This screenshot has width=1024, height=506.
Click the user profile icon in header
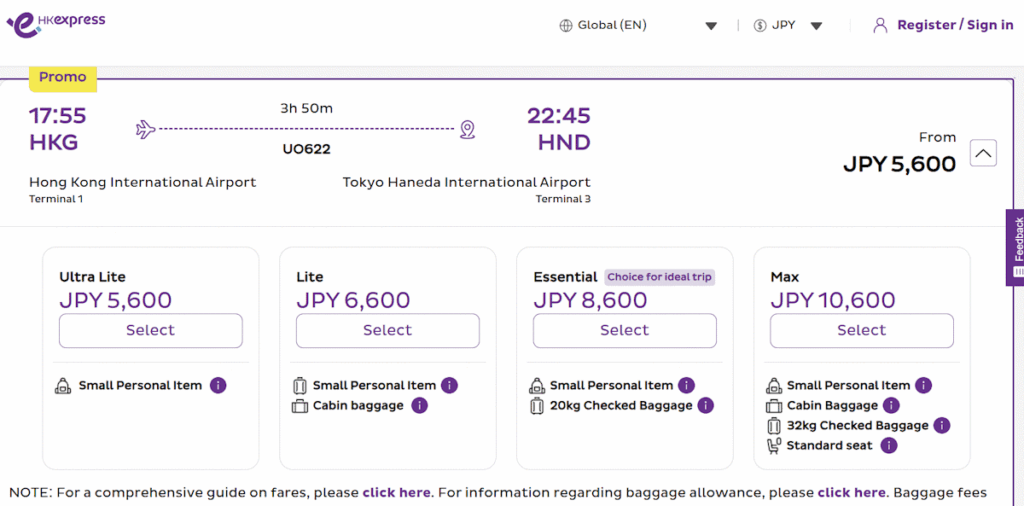coord(880,25)
